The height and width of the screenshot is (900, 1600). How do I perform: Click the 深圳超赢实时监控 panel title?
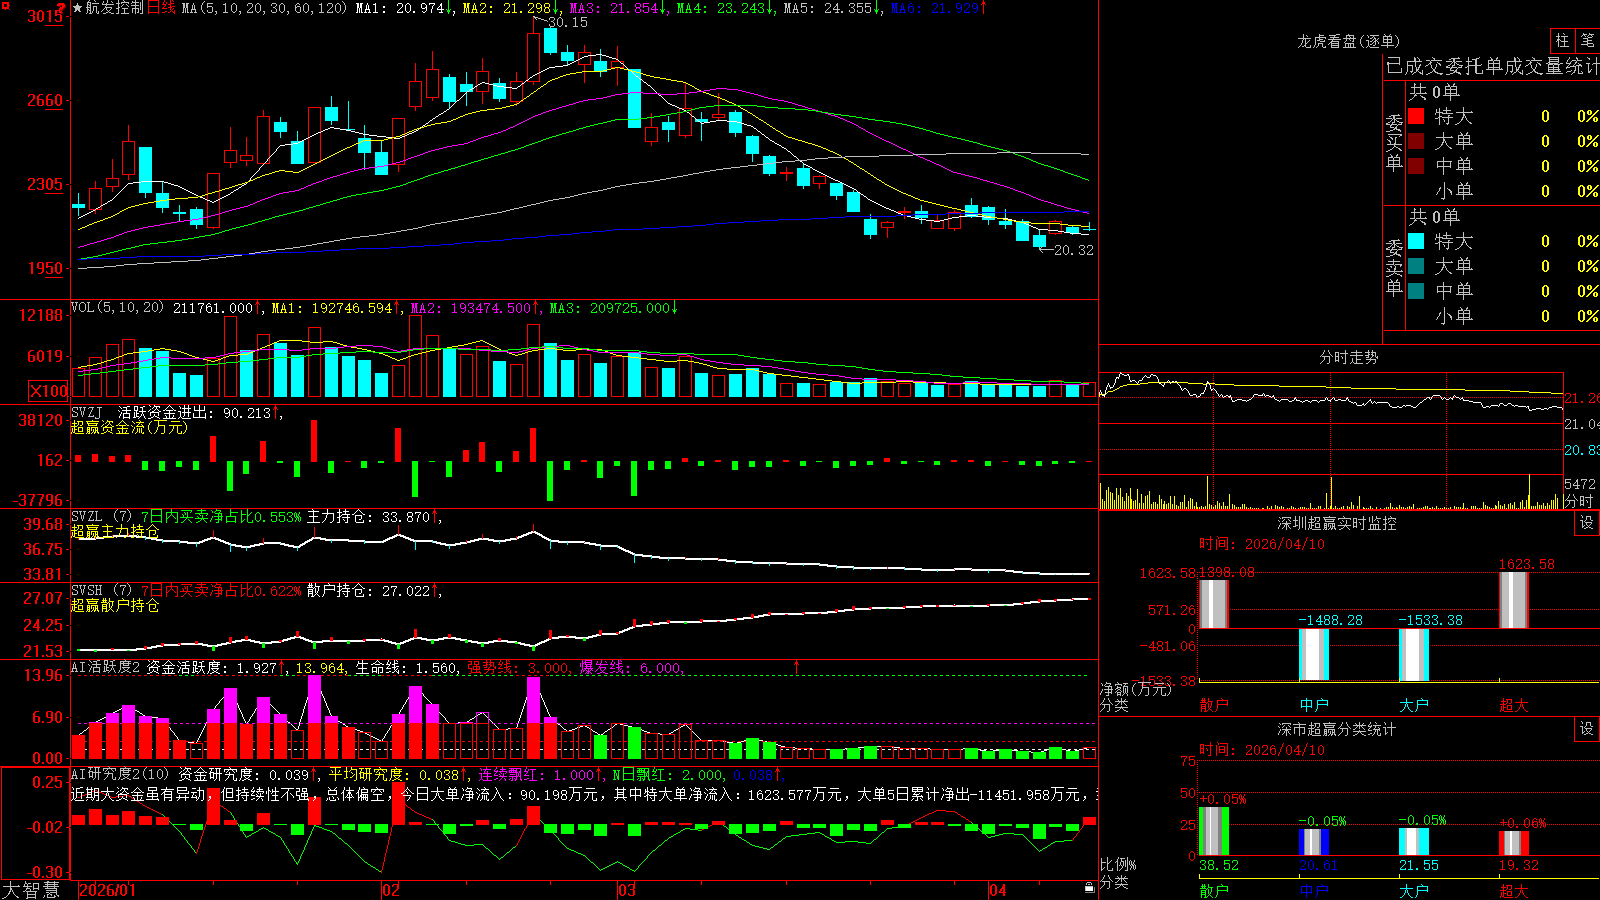point(1337,523)
